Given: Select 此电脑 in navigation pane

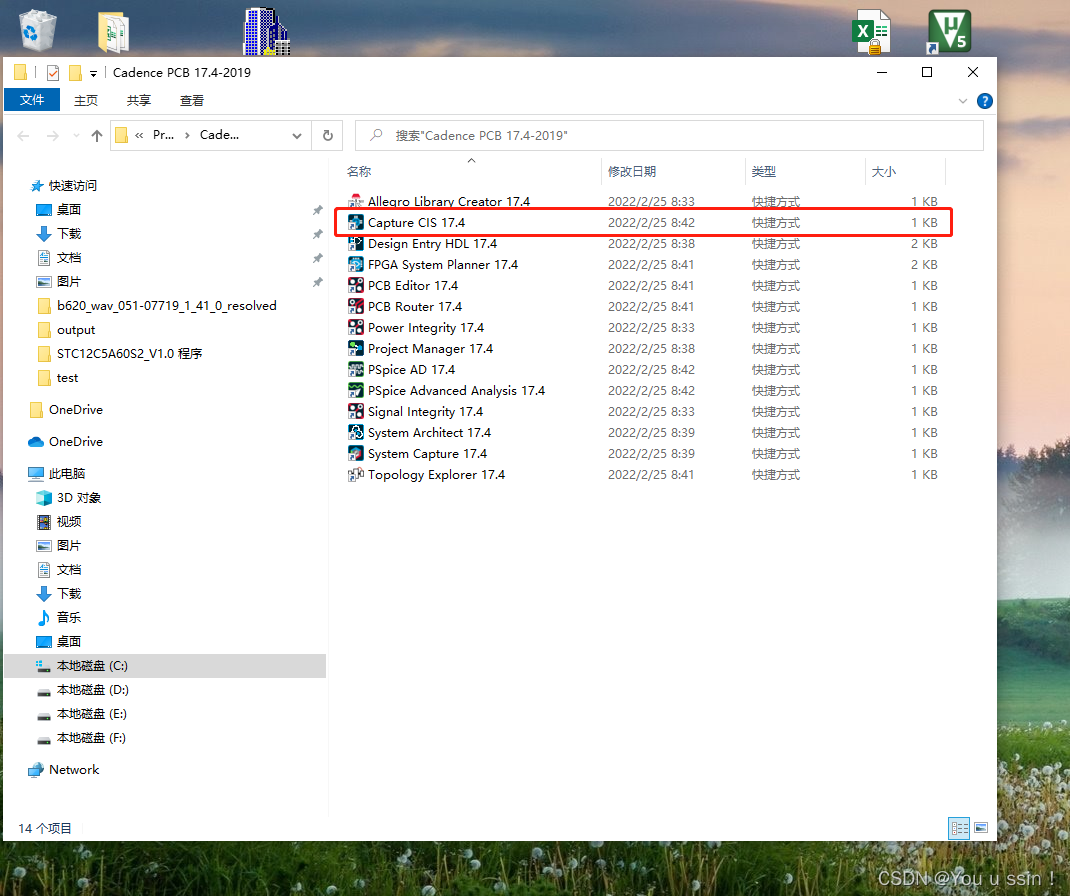Looking at the screenshot, I should (67, 474).
